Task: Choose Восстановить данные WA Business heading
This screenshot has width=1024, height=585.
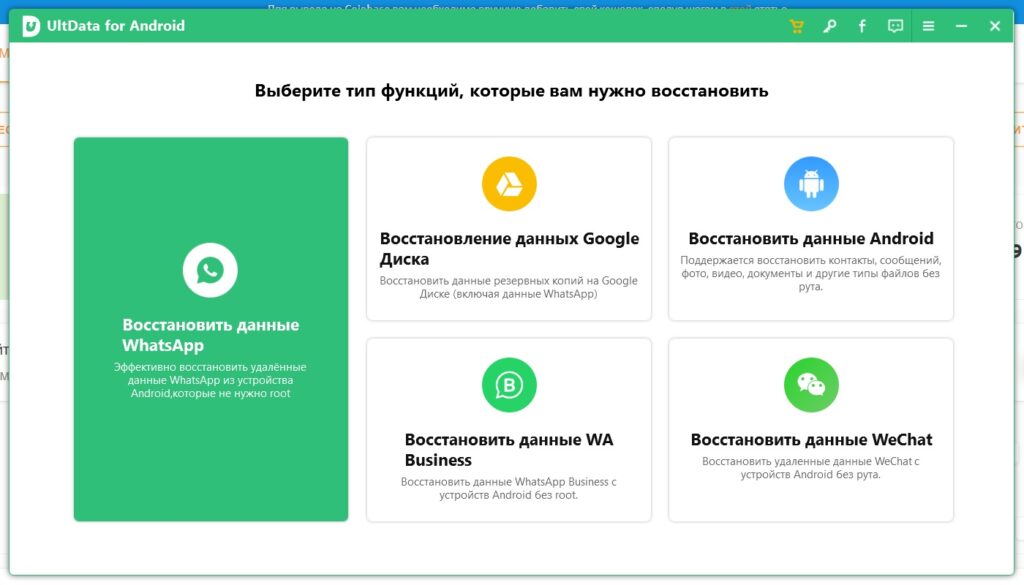Action: [509, 450]
